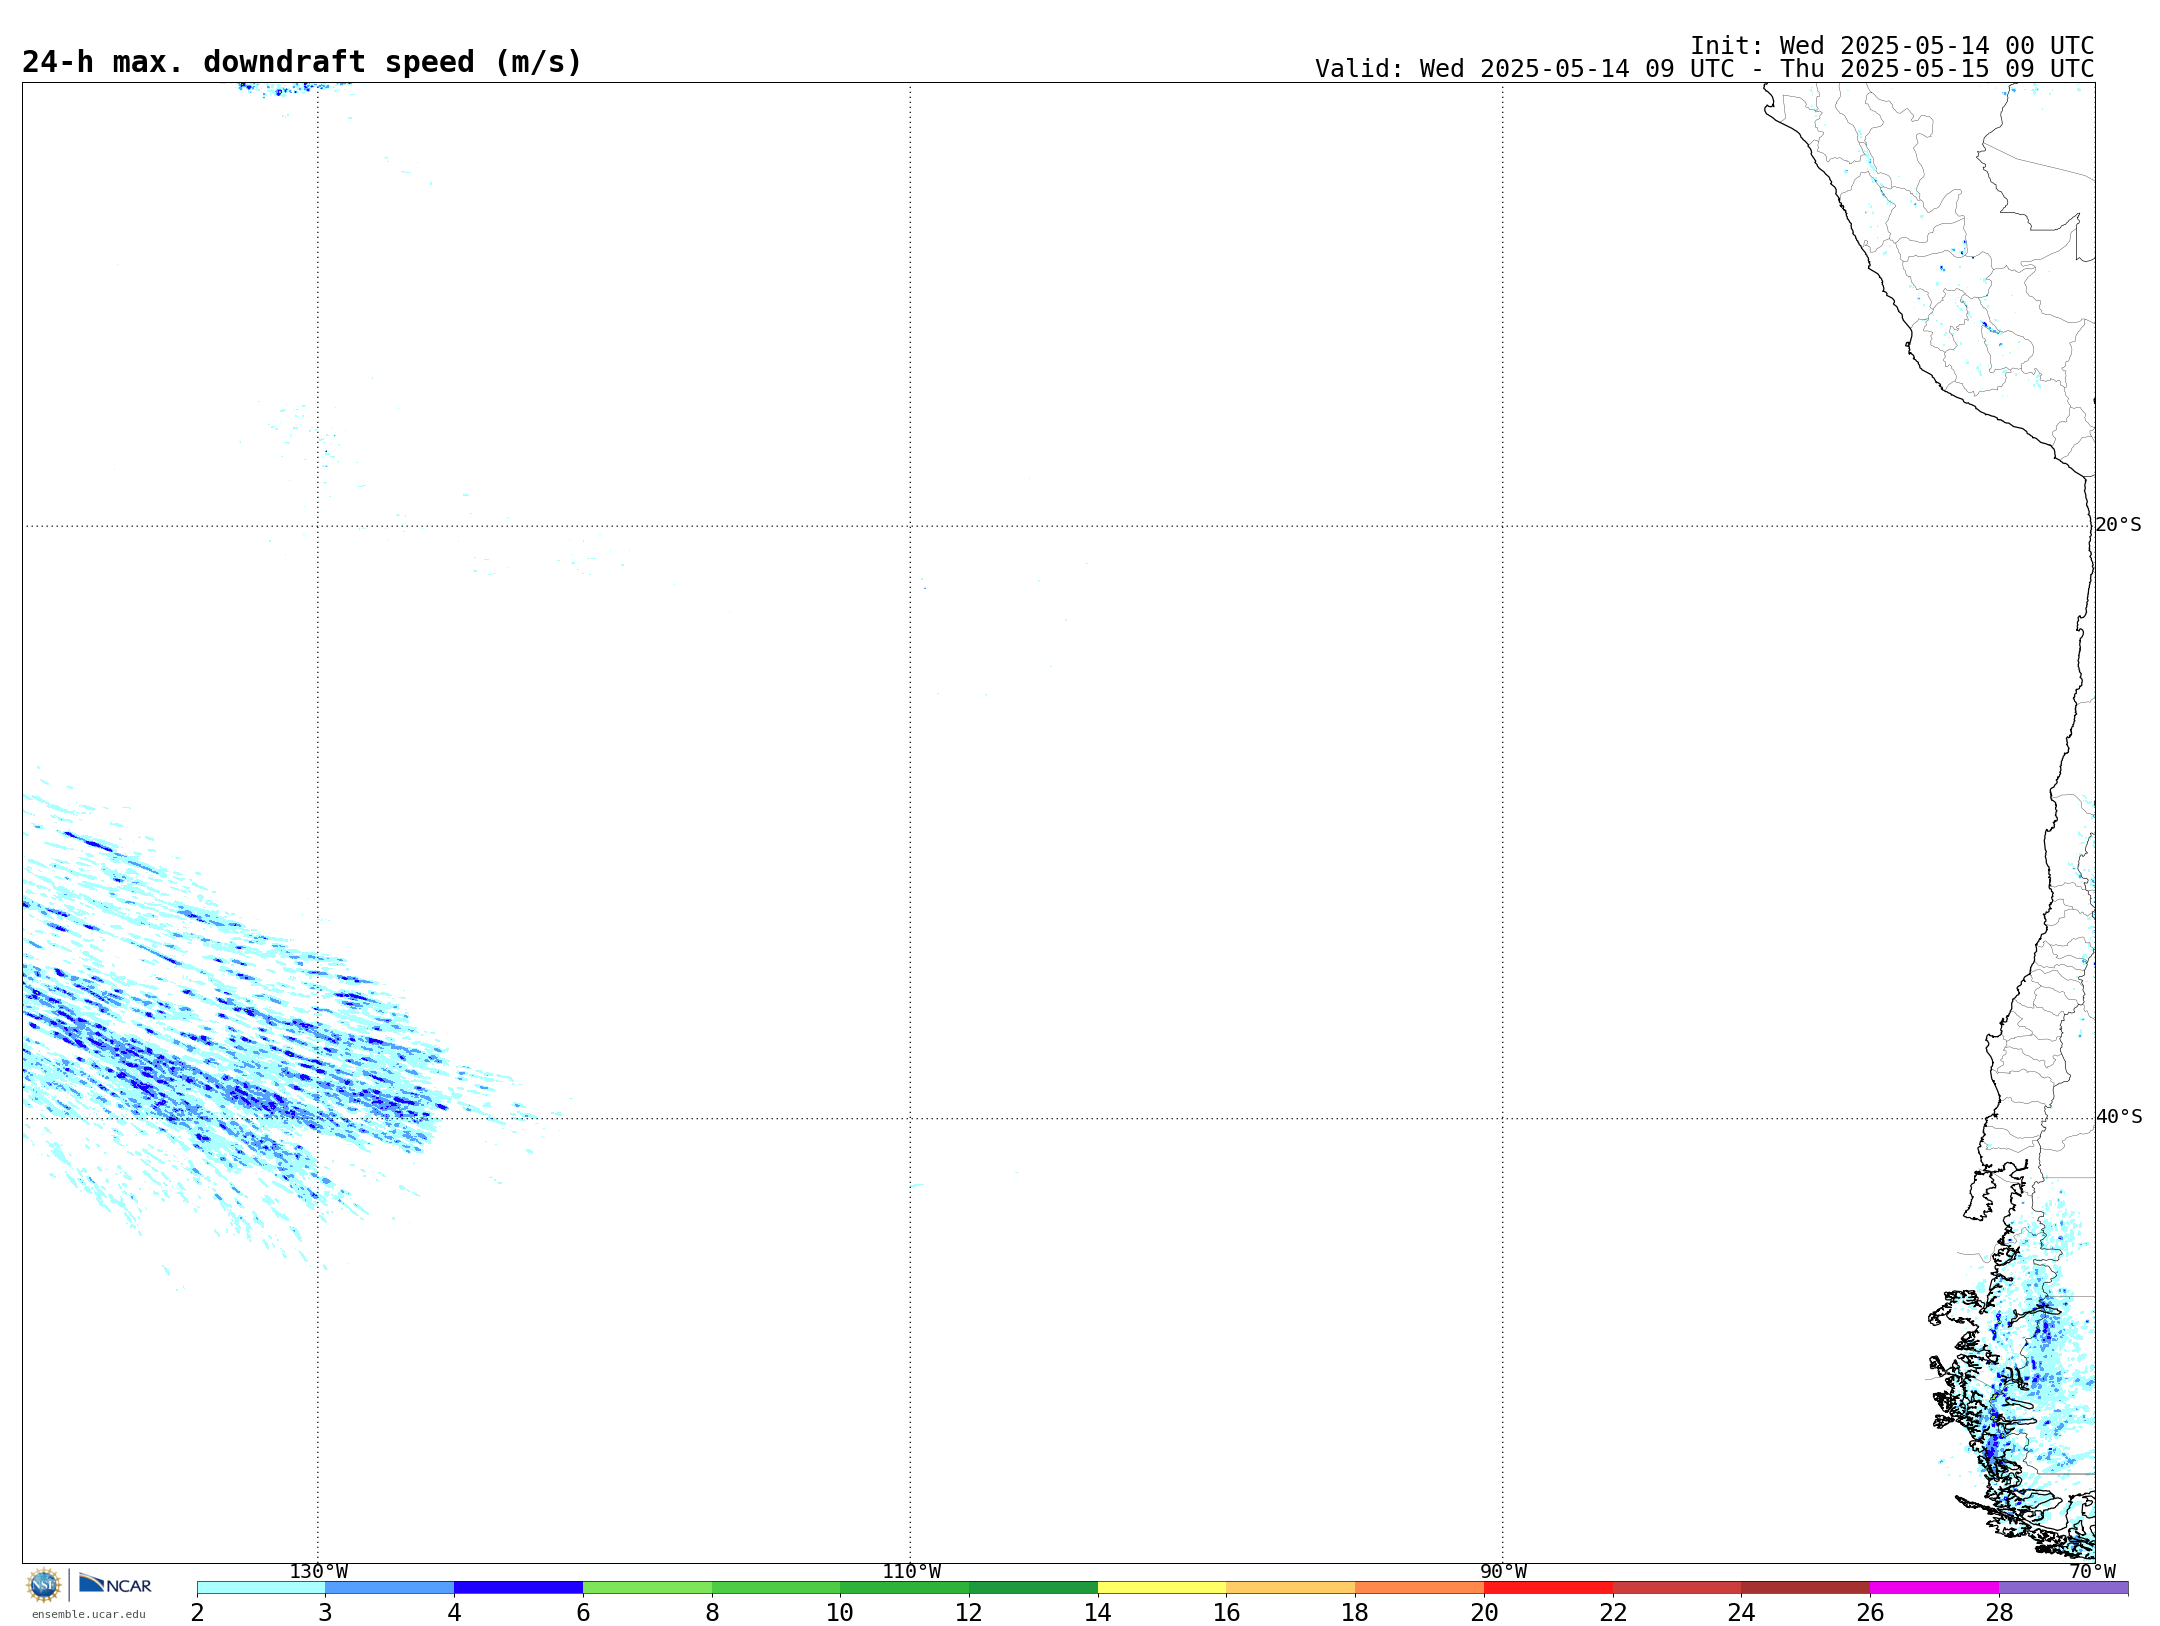
Task: Select the green 8-10 colorbar swatch
Action: point(776,1588)
